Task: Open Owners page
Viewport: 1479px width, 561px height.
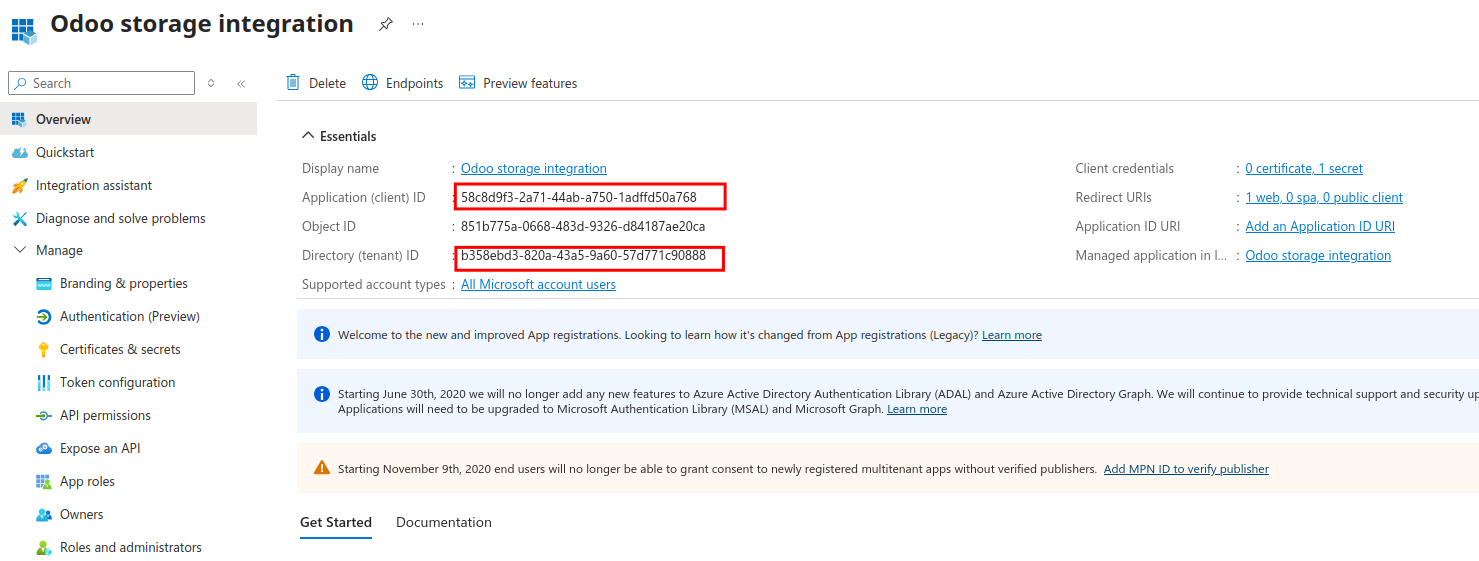Action: click(81, 514)
